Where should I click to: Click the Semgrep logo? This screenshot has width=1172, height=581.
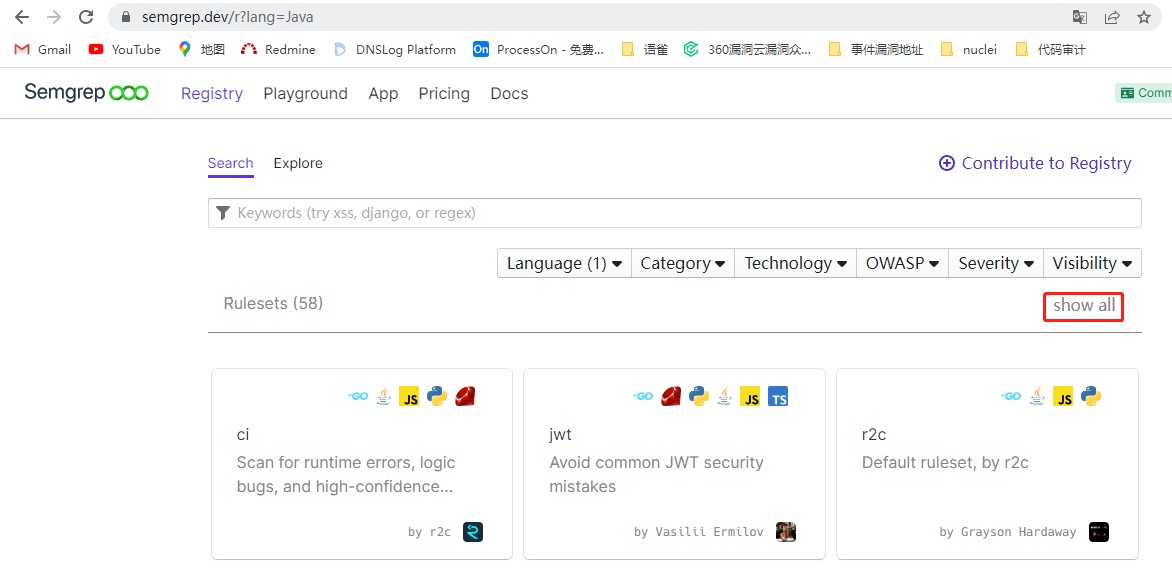[86, 93]
